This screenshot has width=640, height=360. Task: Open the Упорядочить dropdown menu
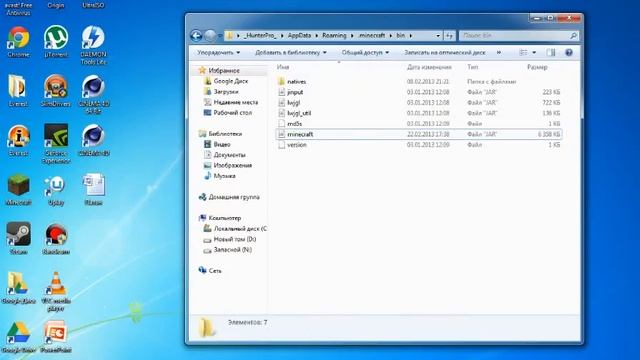point(219,53)
